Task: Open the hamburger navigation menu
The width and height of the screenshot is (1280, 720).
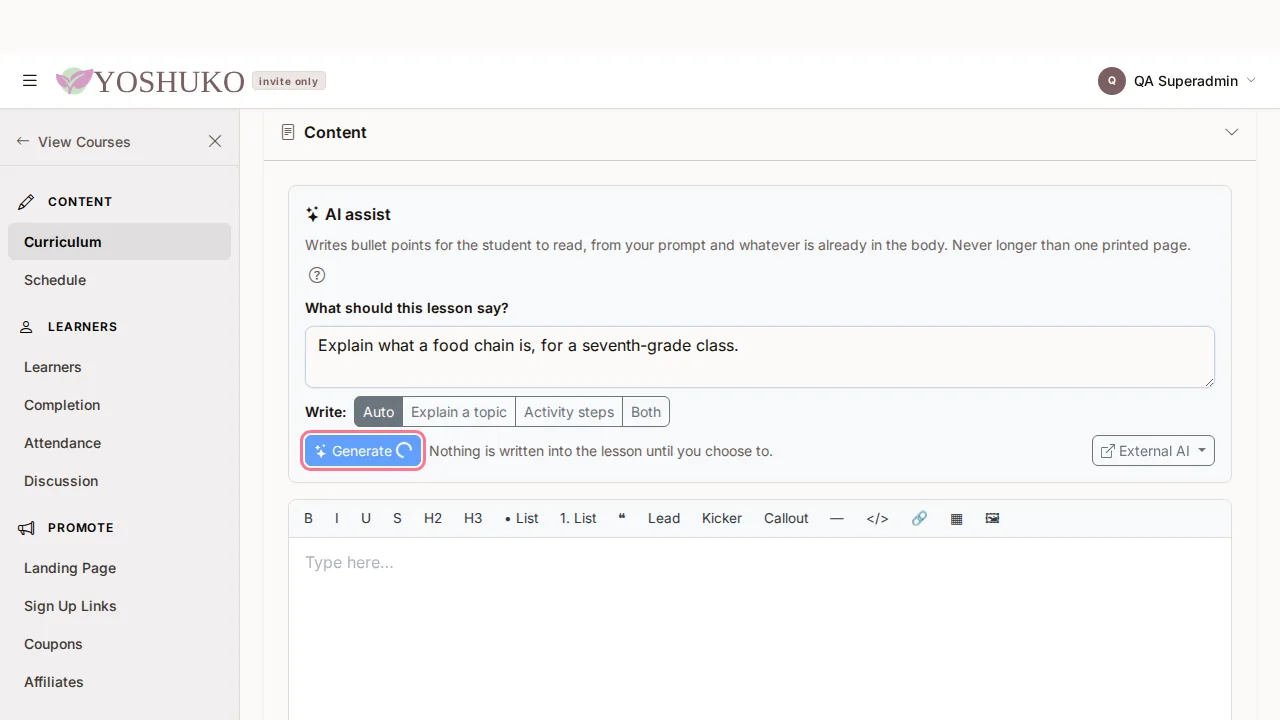Action: click(x=30, y=81)
